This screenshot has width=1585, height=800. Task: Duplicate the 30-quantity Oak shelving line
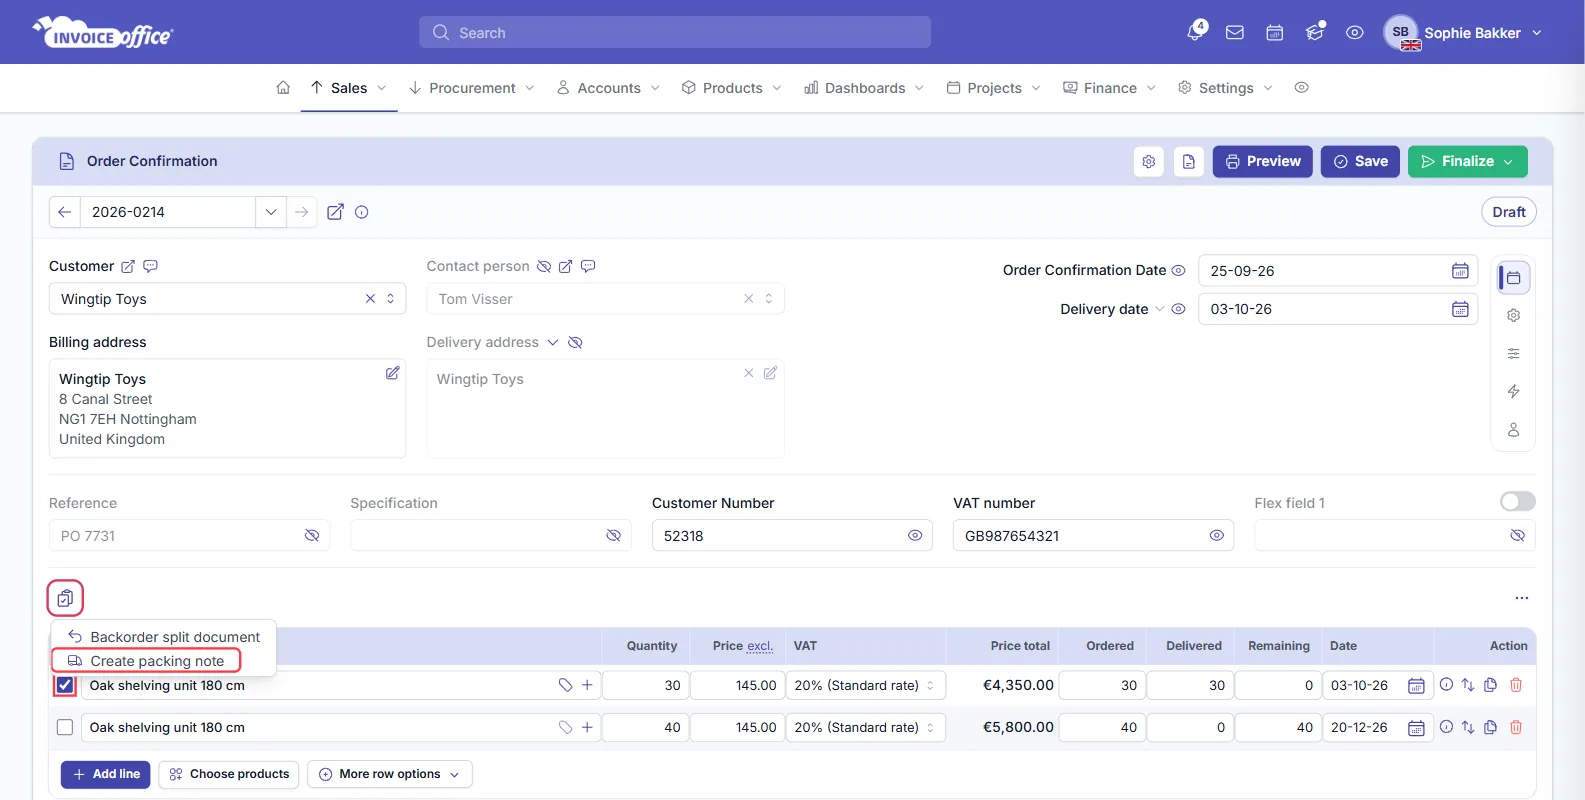1490,685
